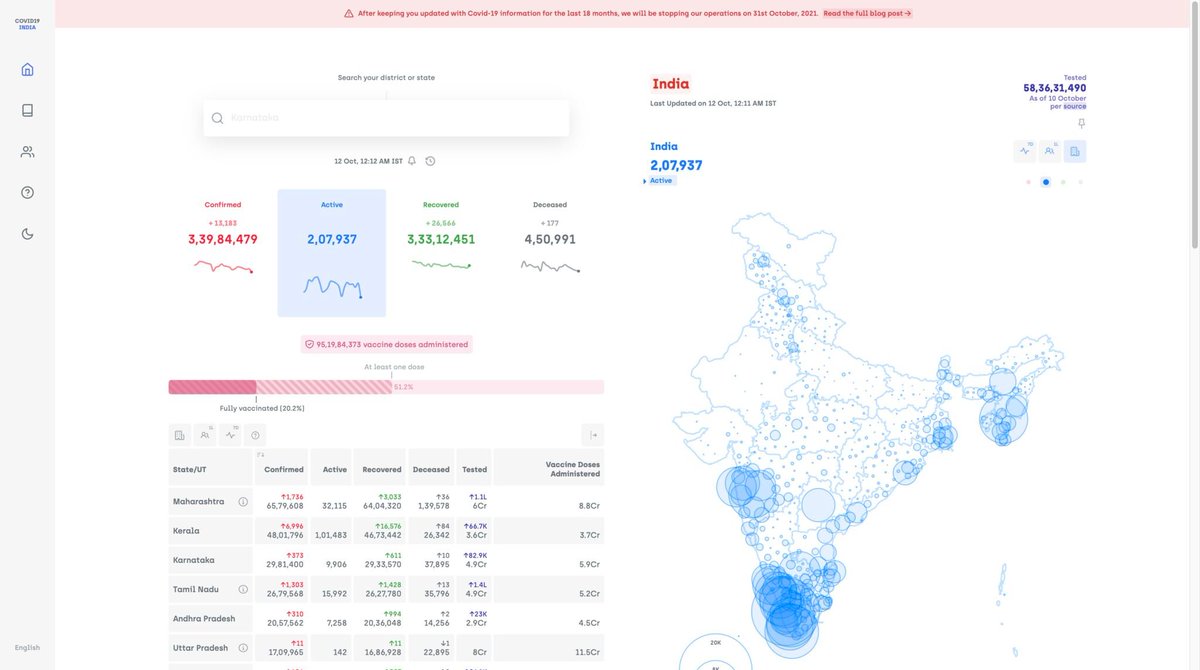Image resolution: width=1200 pixels, height=670 pixels.
Task: Toggle the map's district view icon
Action: coord(1075,151)
